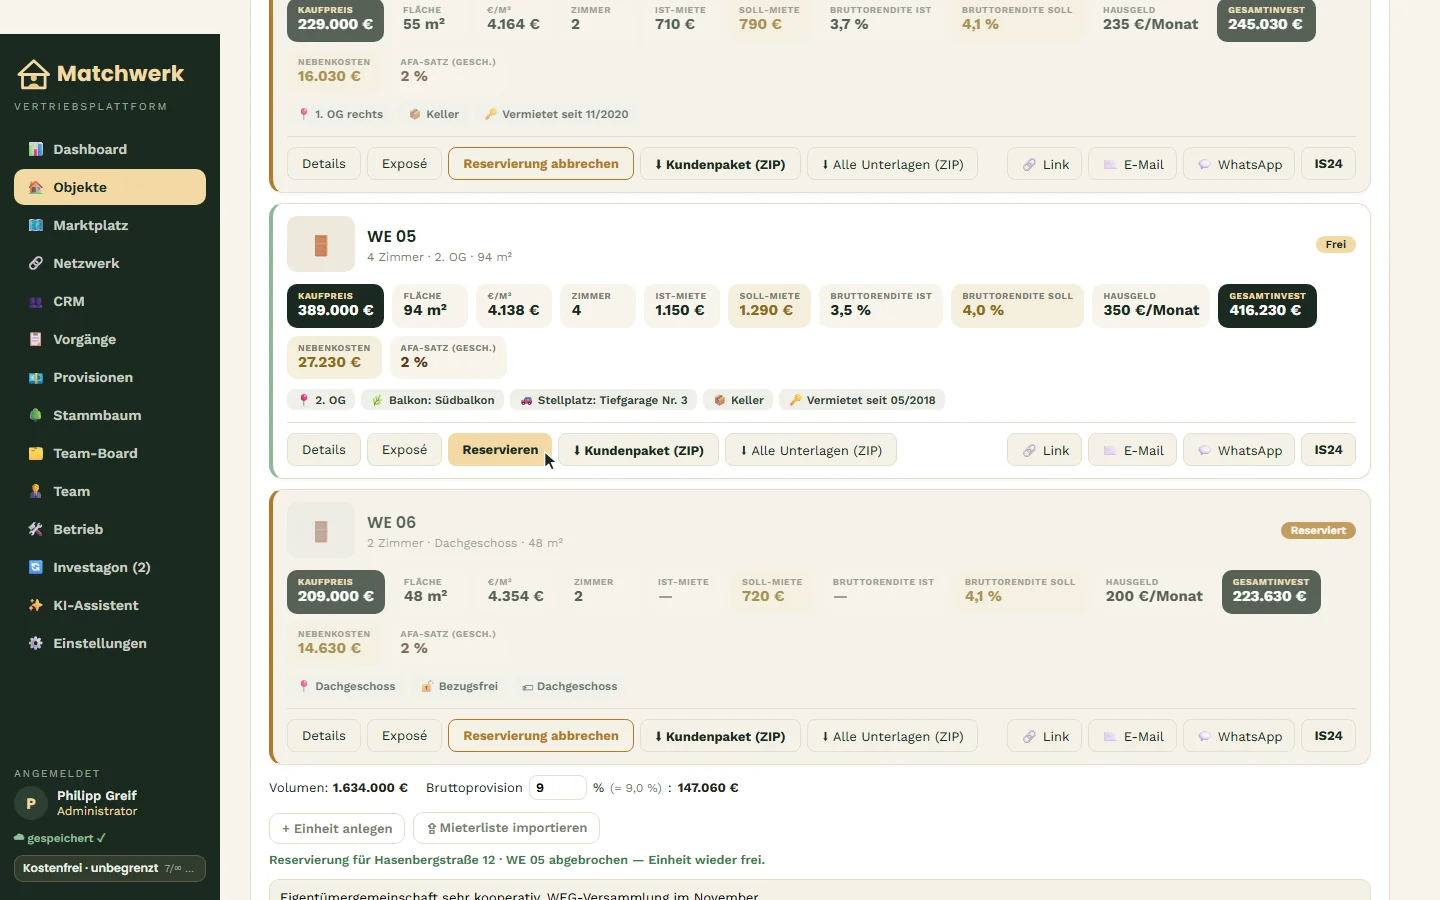Click the Betrieb tools icon

(x=36, y=529)
